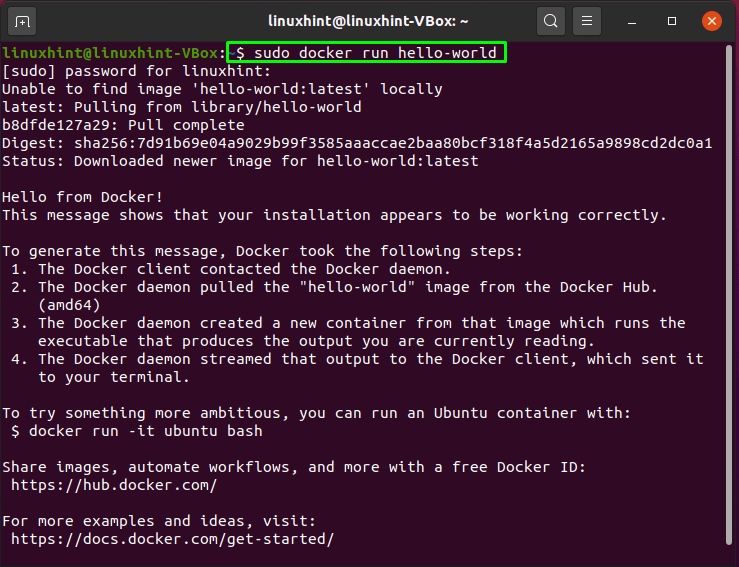Click 'latest: Pulling from library/hello-world' line

[x=182, y=107]
